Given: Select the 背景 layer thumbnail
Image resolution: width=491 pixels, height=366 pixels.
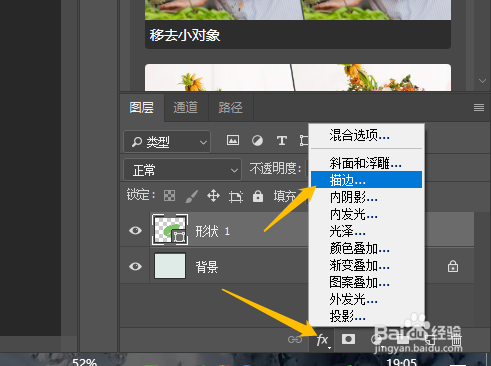Looking at the screenshot, I should pyautogui.click(x=170, y=266).
